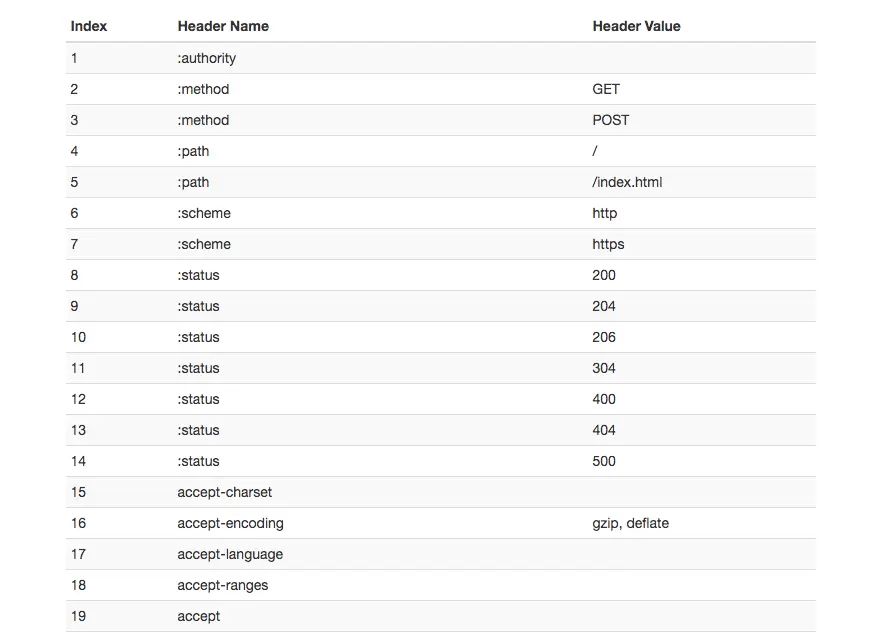The width and height of the screenshot is (896, 637).
Task: Select the /index.html path value
Action: click(627, 182)
